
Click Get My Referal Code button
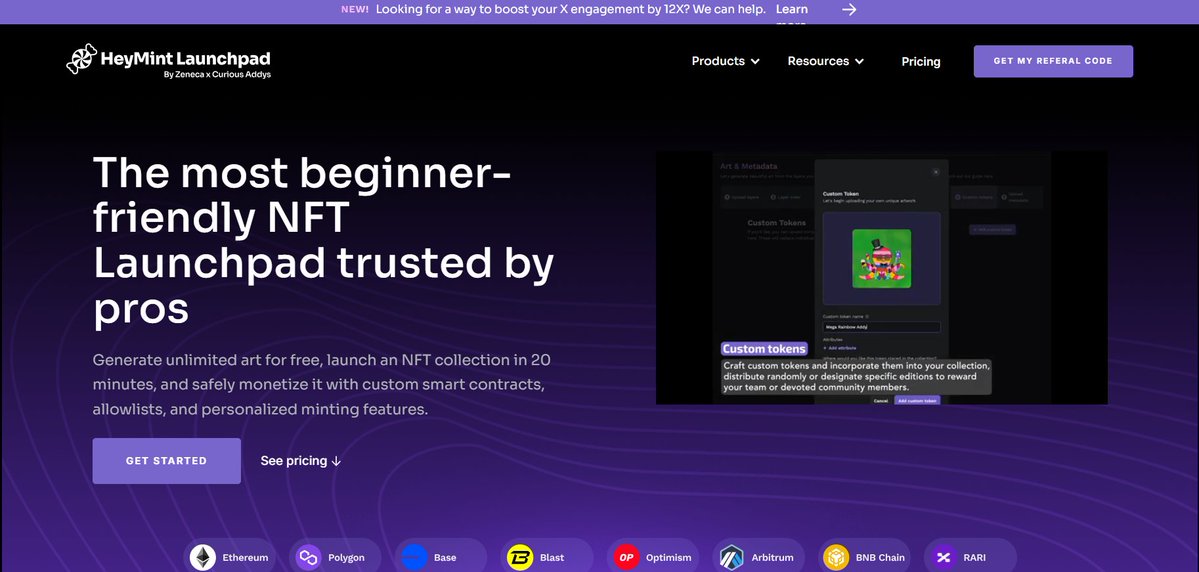click(1053, 61)
